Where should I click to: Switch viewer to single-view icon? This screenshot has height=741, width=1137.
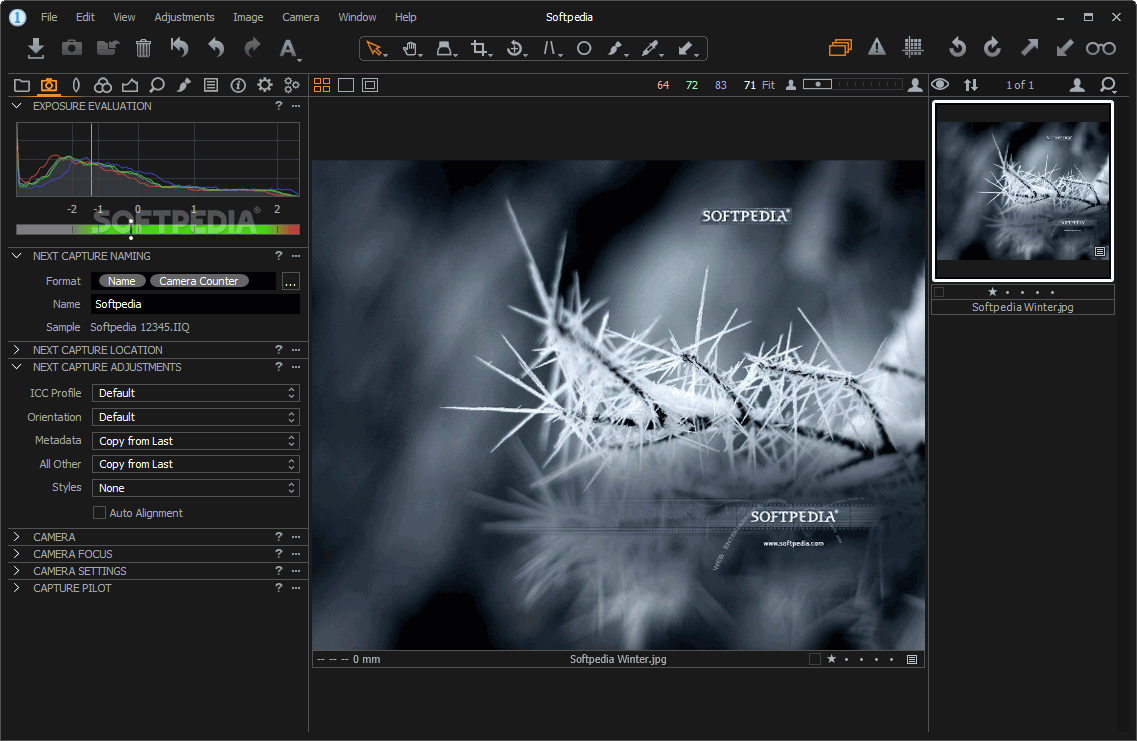click(346, 85)
